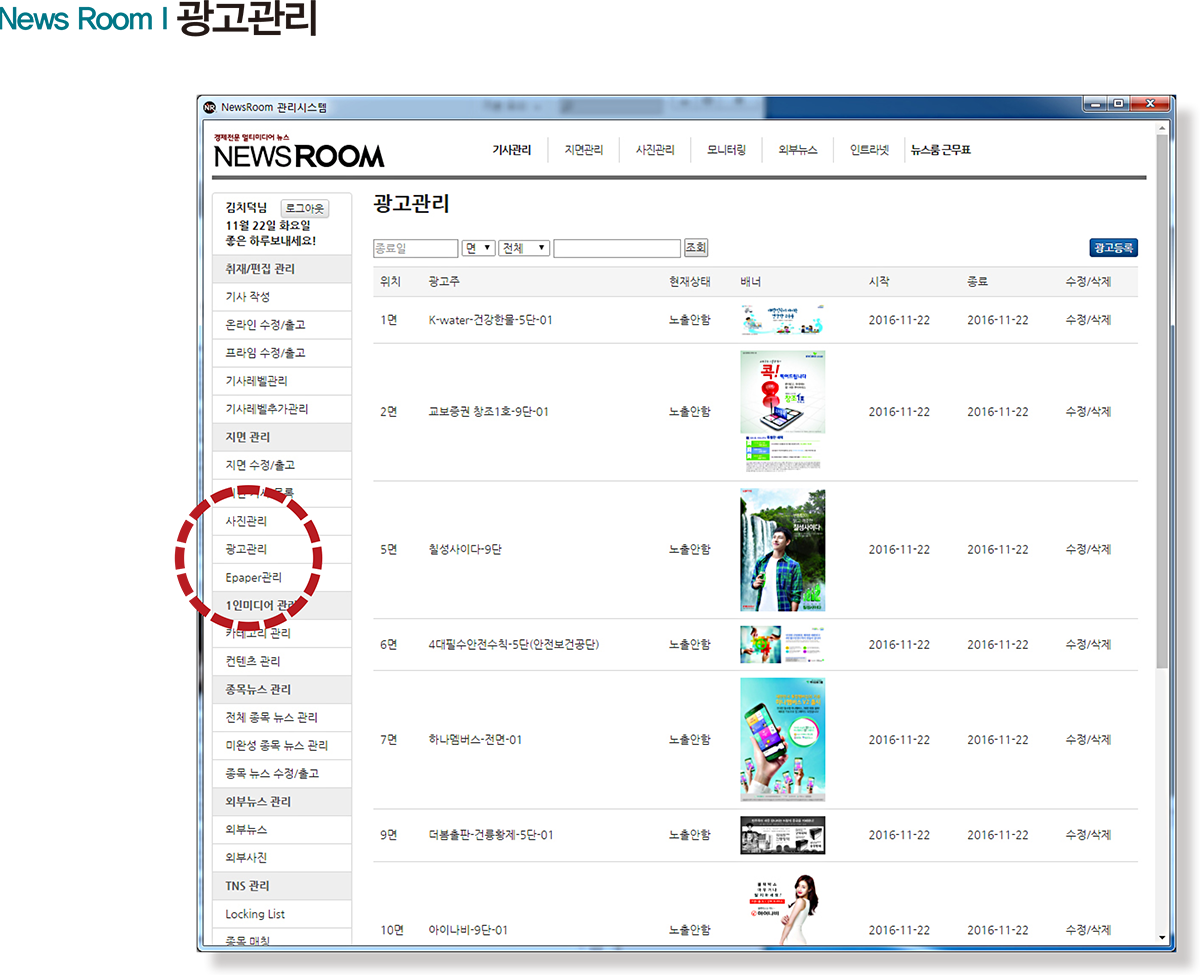This screenshot has height=975, width=1200.
Task: Click 수정/삭제 for the 아이나비-9단-01 row
Action: pos(1088,930)
